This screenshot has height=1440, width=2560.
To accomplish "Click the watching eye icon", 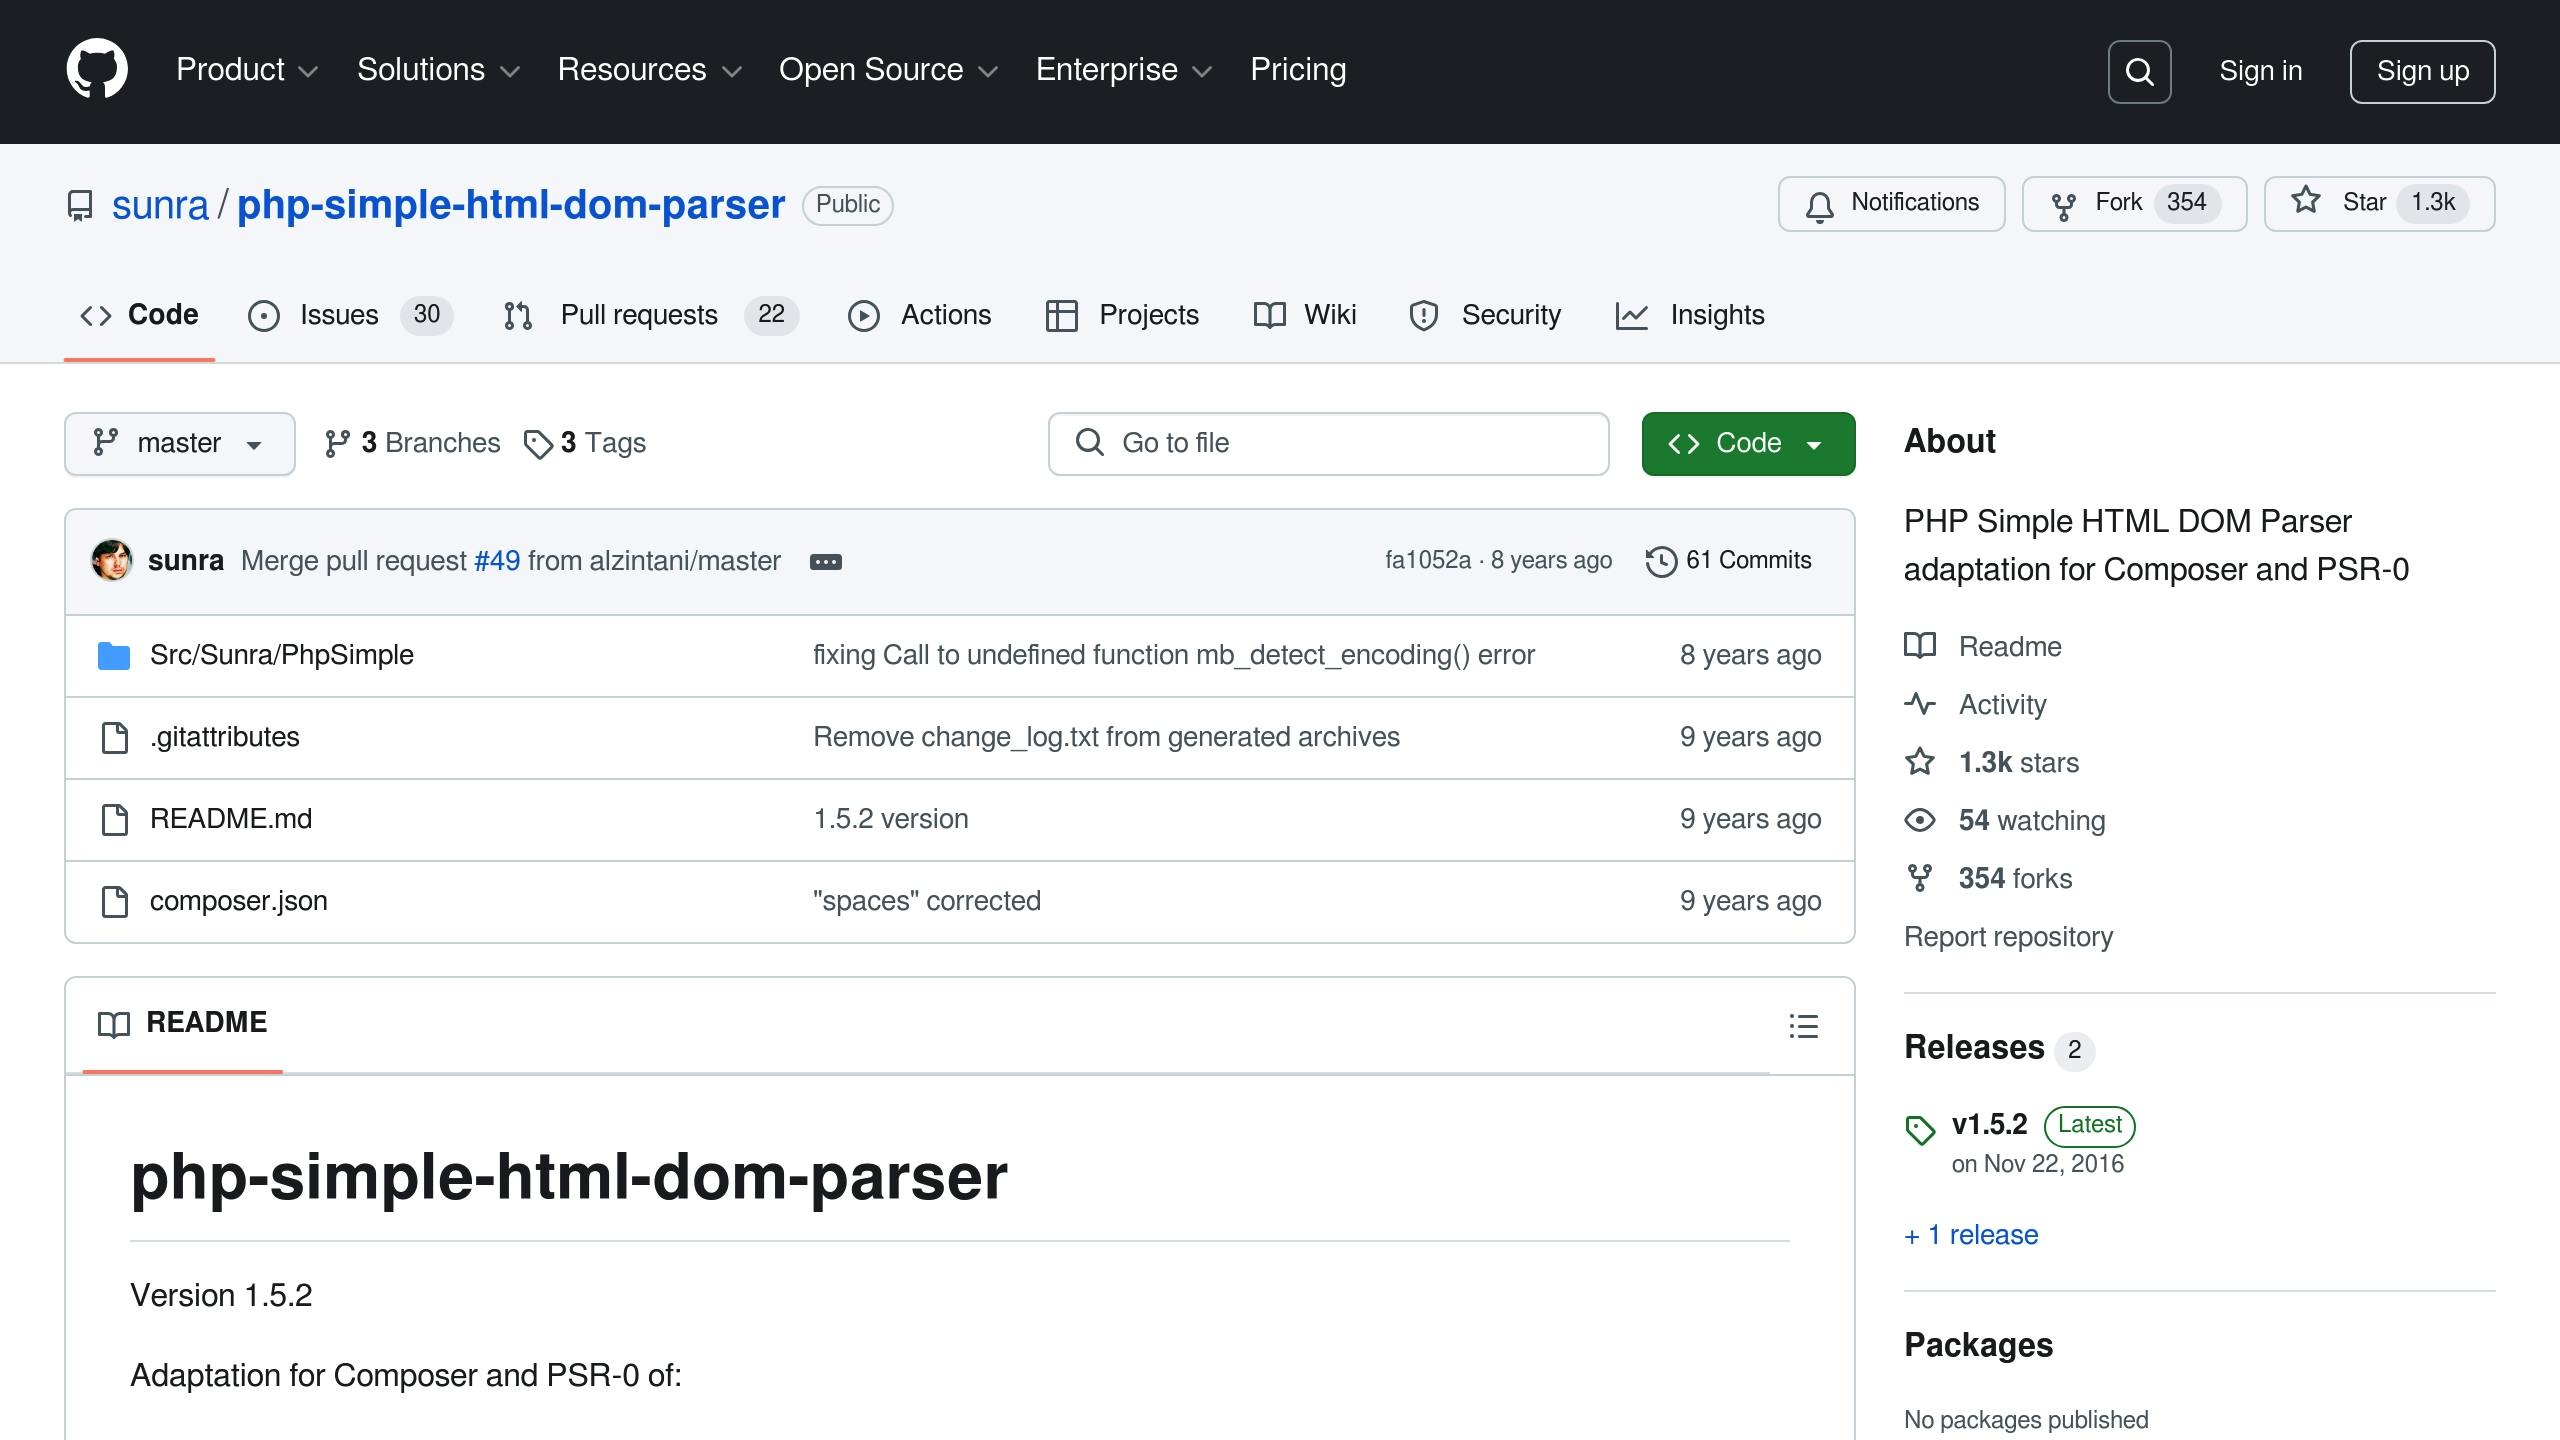I will tap(1920, 820).
